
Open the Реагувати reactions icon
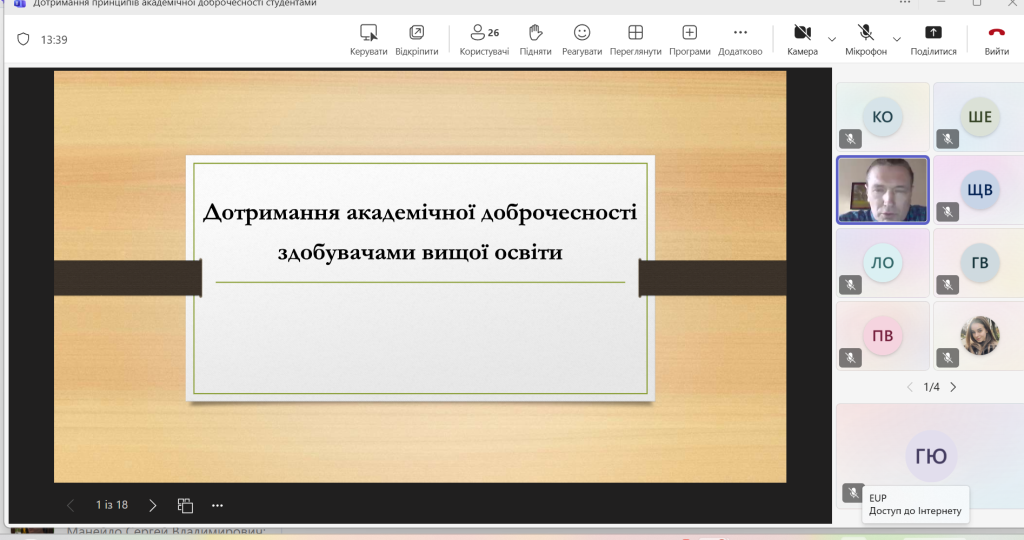click(x=581, y=33)
